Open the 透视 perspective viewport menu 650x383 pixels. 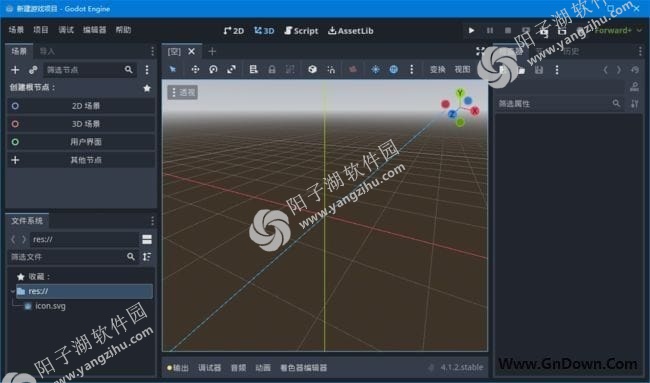pos(182,92)
